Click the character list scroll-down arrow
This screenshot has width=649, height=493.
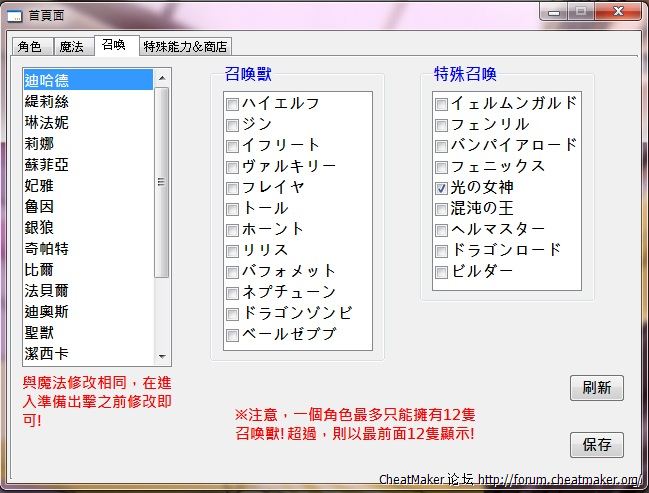tap(162, 355)
